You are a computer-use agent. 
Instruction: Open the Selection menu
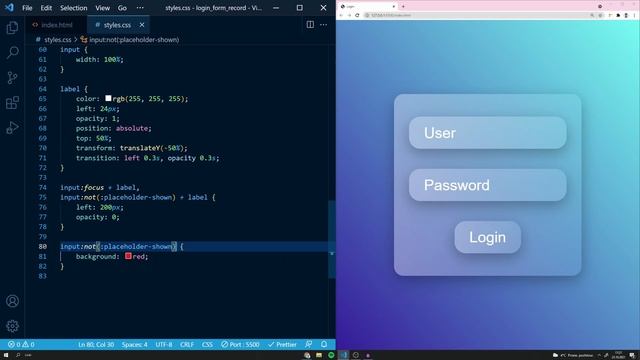tap(73, 8)
